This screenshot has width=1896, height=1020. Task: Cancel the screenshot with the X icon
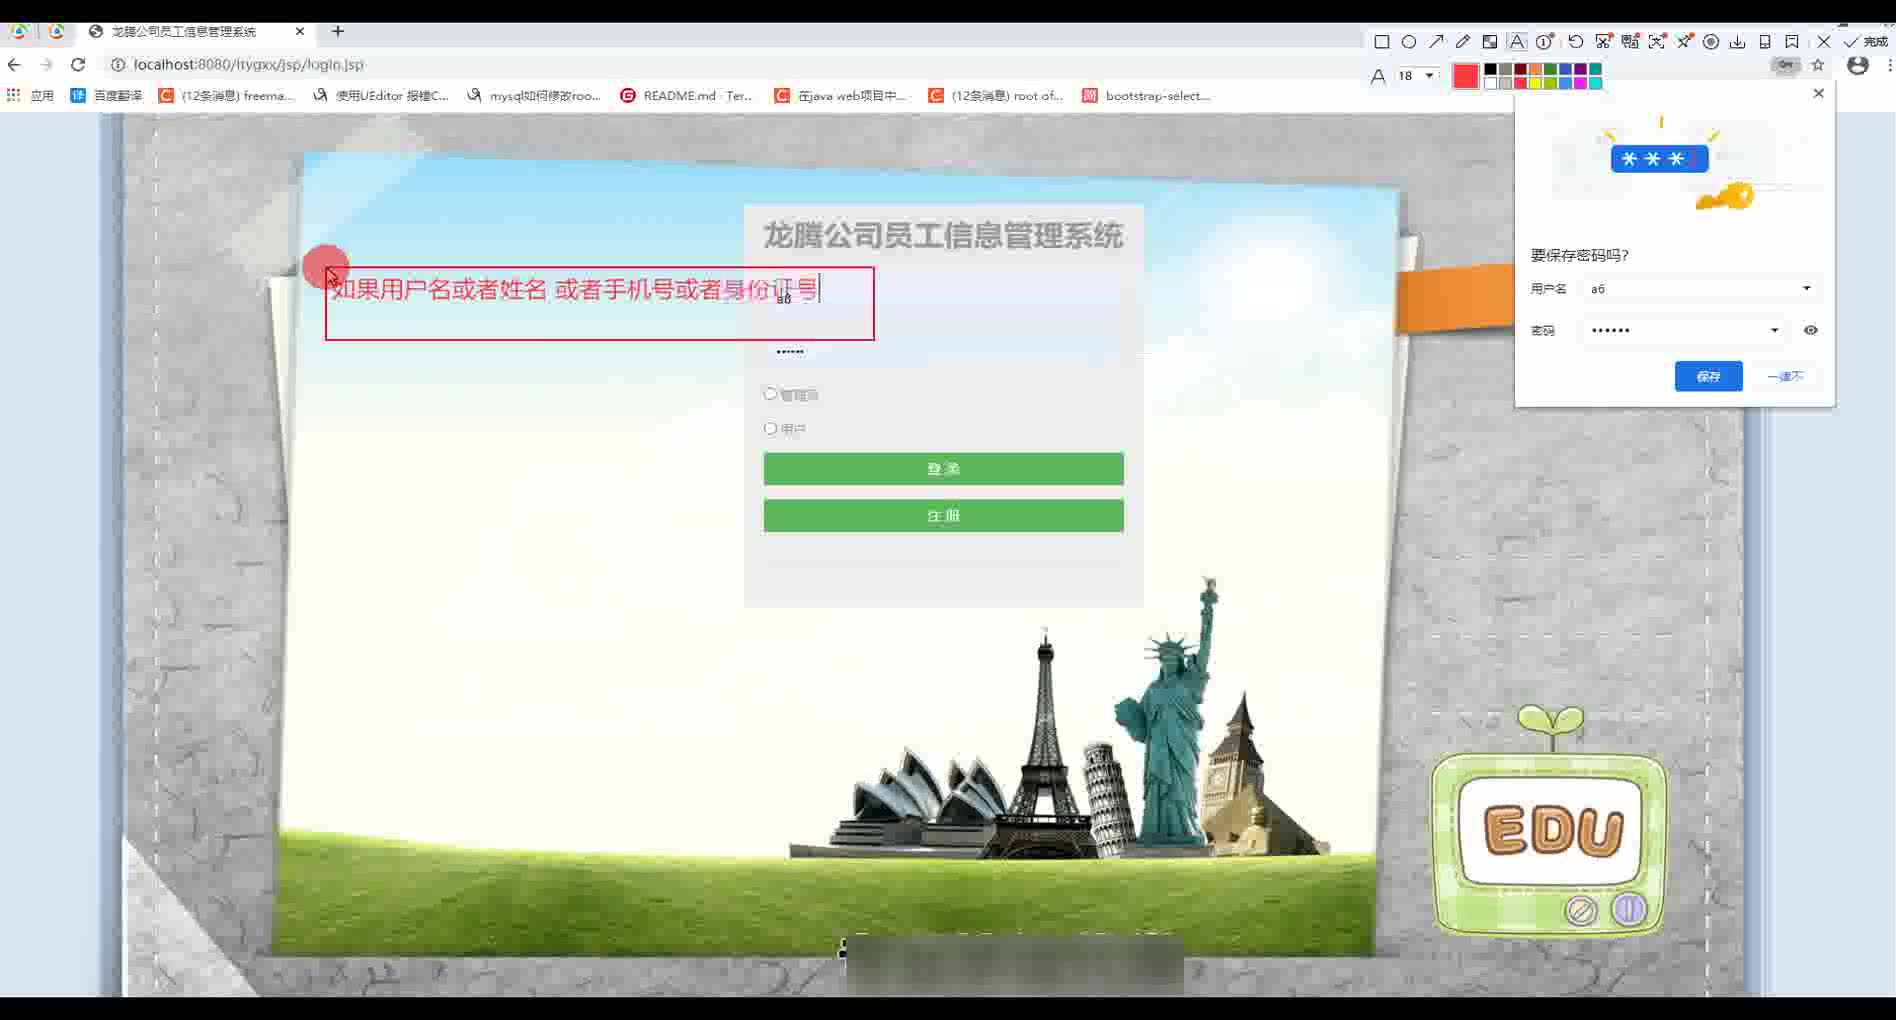pyautogui.click(x=1824, y=42)
